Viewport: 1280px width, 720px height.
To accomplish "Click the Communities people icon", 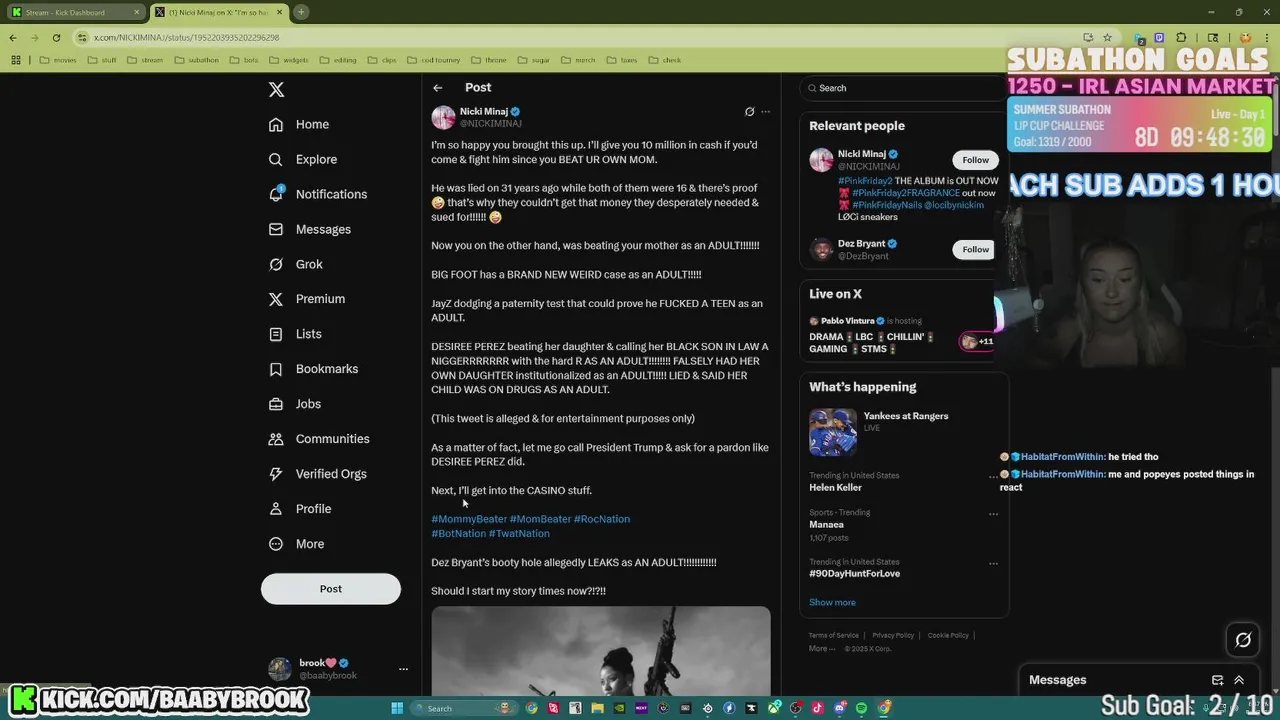I will pyautogui.click(x=276, y=439).
